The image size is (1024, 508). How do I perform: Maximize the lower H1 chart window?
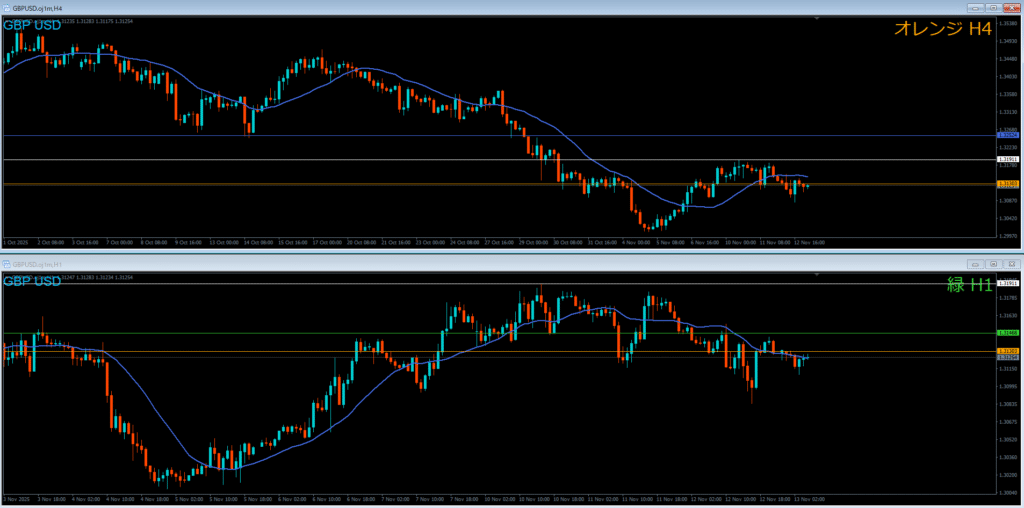992,263
